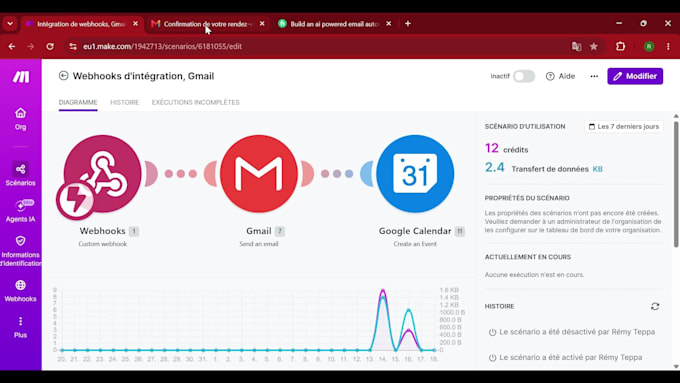Click the back arrow beside scenario title
Viewport: 680px width, 383px height.
(64, 76)
